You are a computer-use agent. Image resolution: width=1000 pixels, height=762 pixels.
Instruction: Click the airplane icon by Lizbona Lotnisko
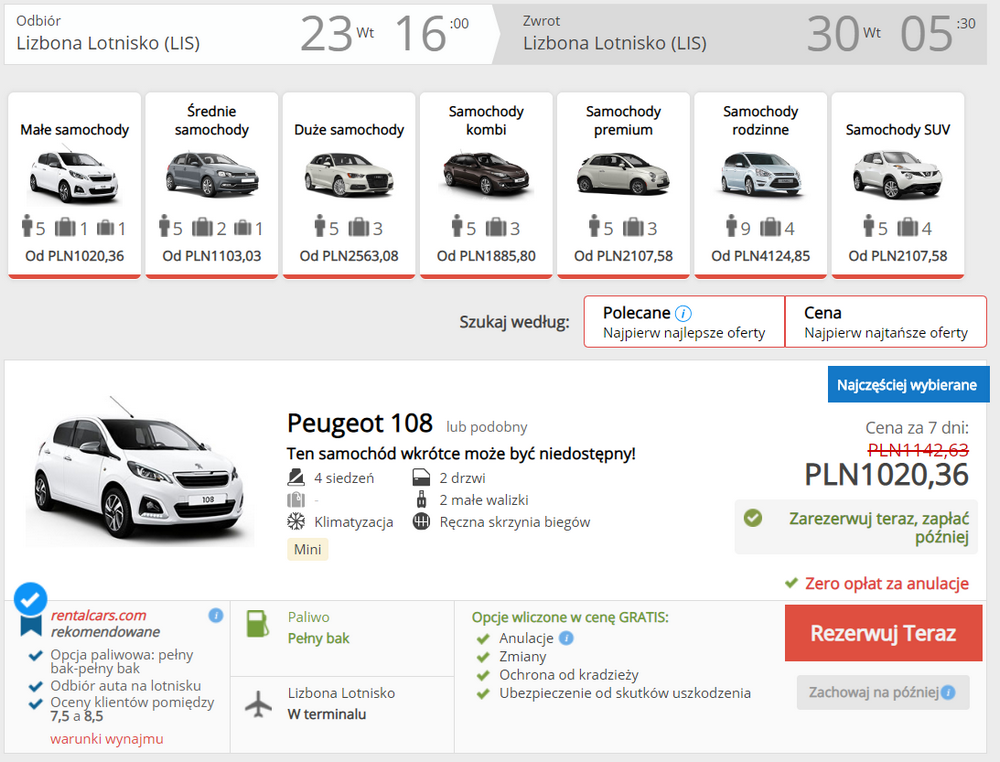tap(258, 704)
